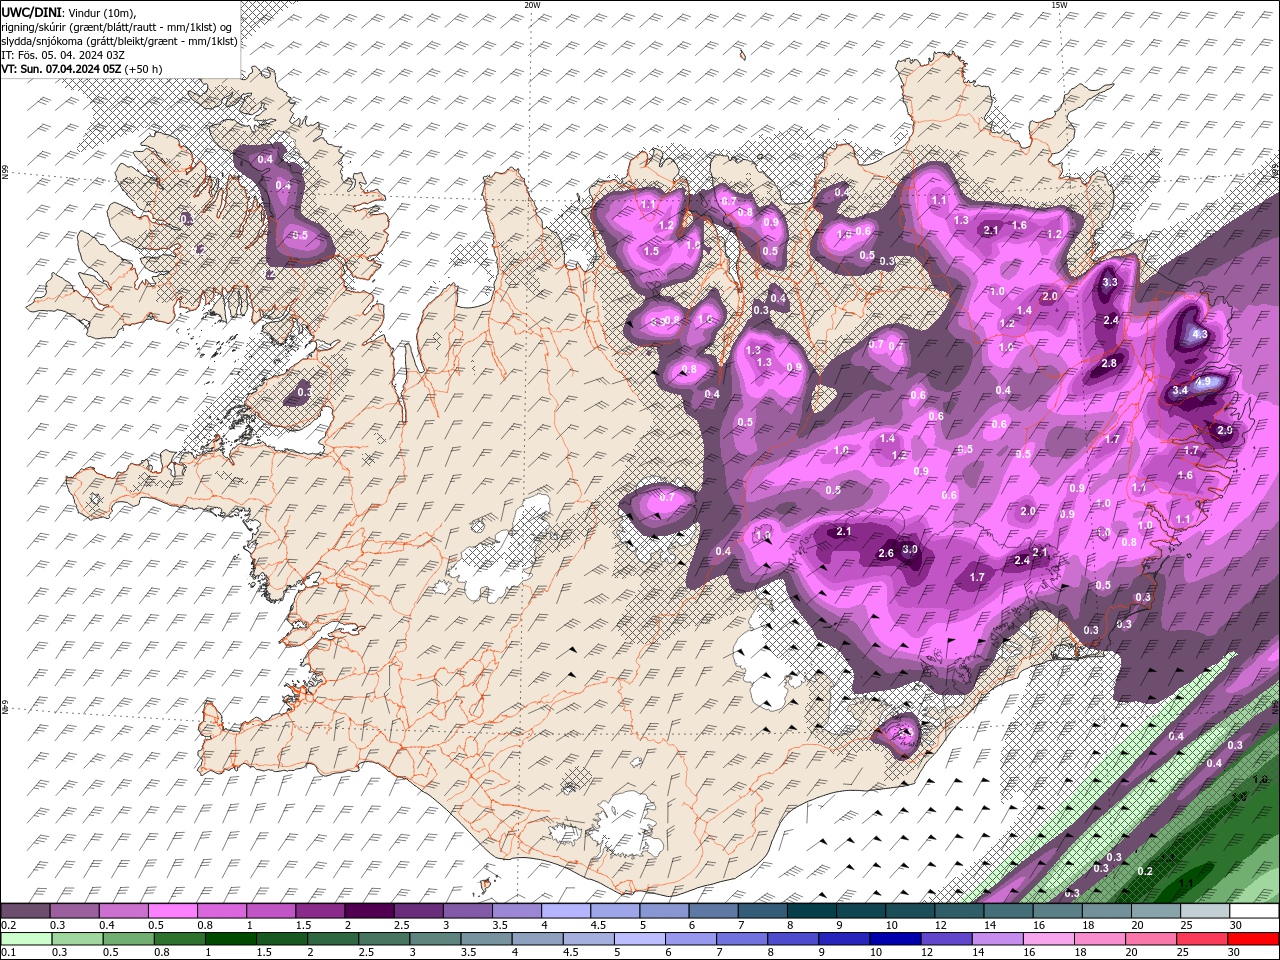Click the 4.3 snowfall value on the map
Viewport: 1280px width, 960px height.
point(1201,335)
